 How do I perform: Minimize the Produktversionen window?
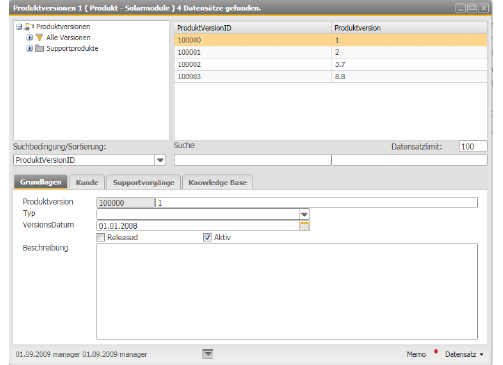click(460, 8)
